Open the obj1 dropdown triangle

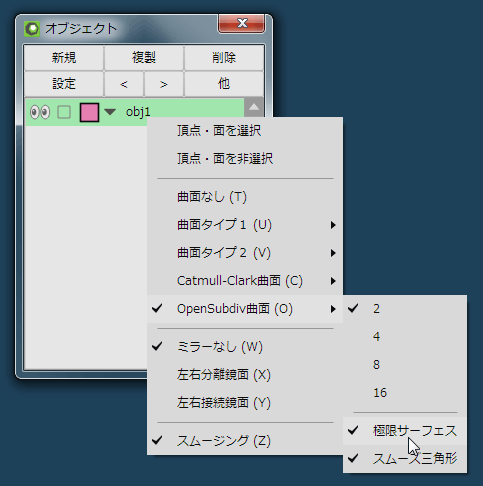pyautogui.click(x=110, y=112)
